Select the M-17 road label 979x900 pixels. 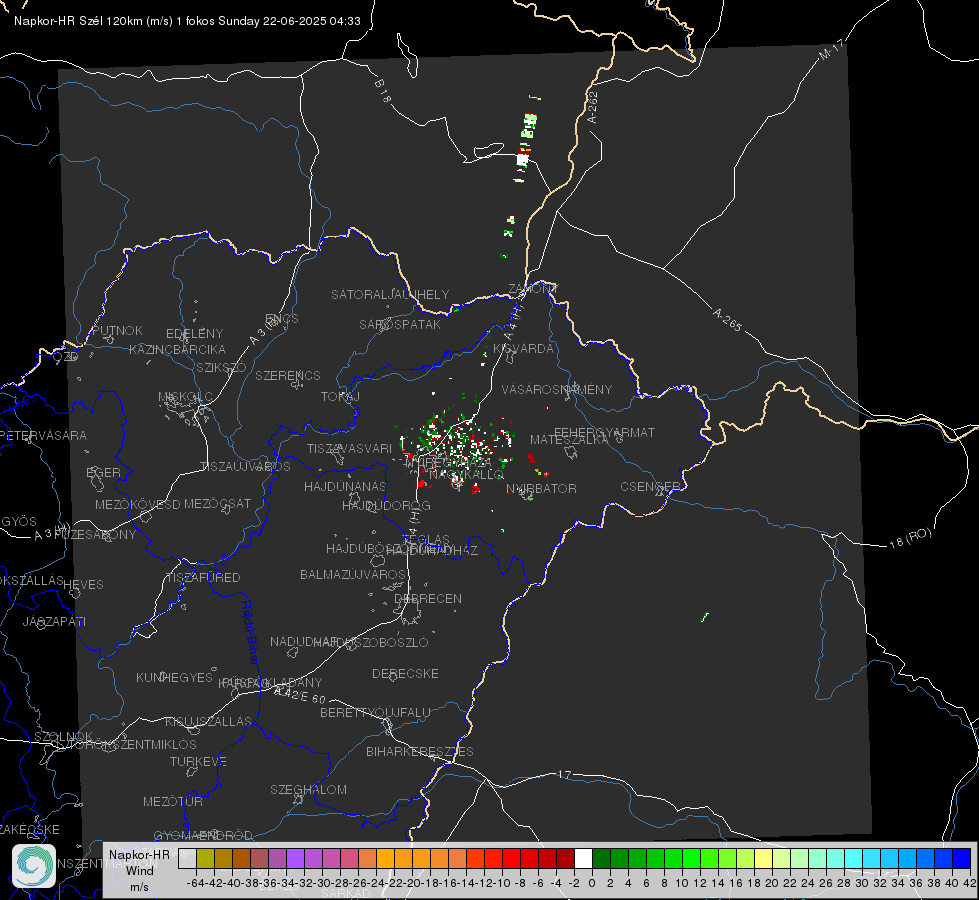832,49
